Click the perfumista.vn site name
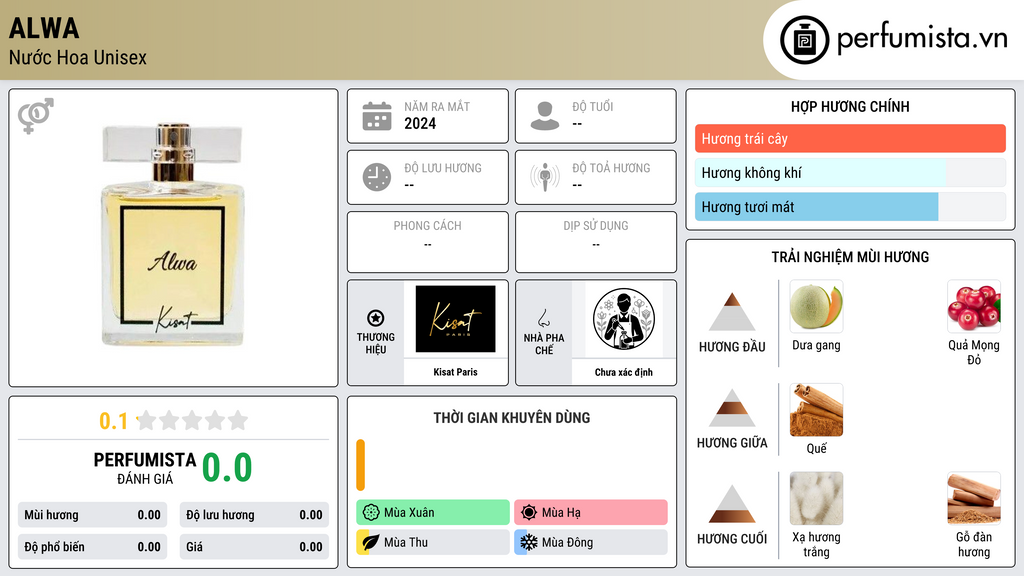Image resolution: width=1024 pixels, height=576 pixels. 922,38
